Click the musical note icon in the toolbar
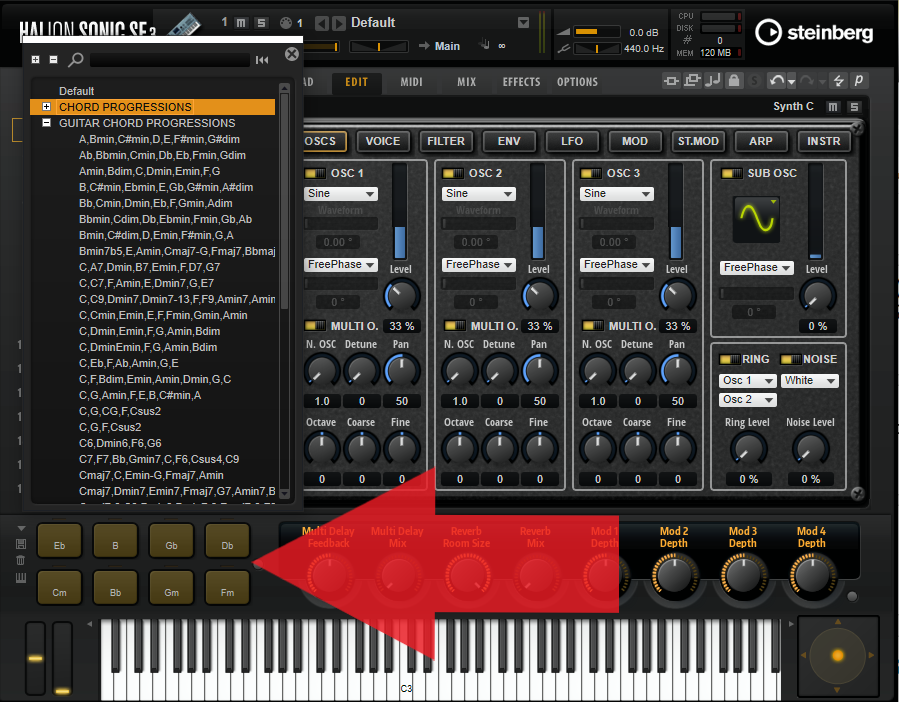 click(x=713, y=81)
